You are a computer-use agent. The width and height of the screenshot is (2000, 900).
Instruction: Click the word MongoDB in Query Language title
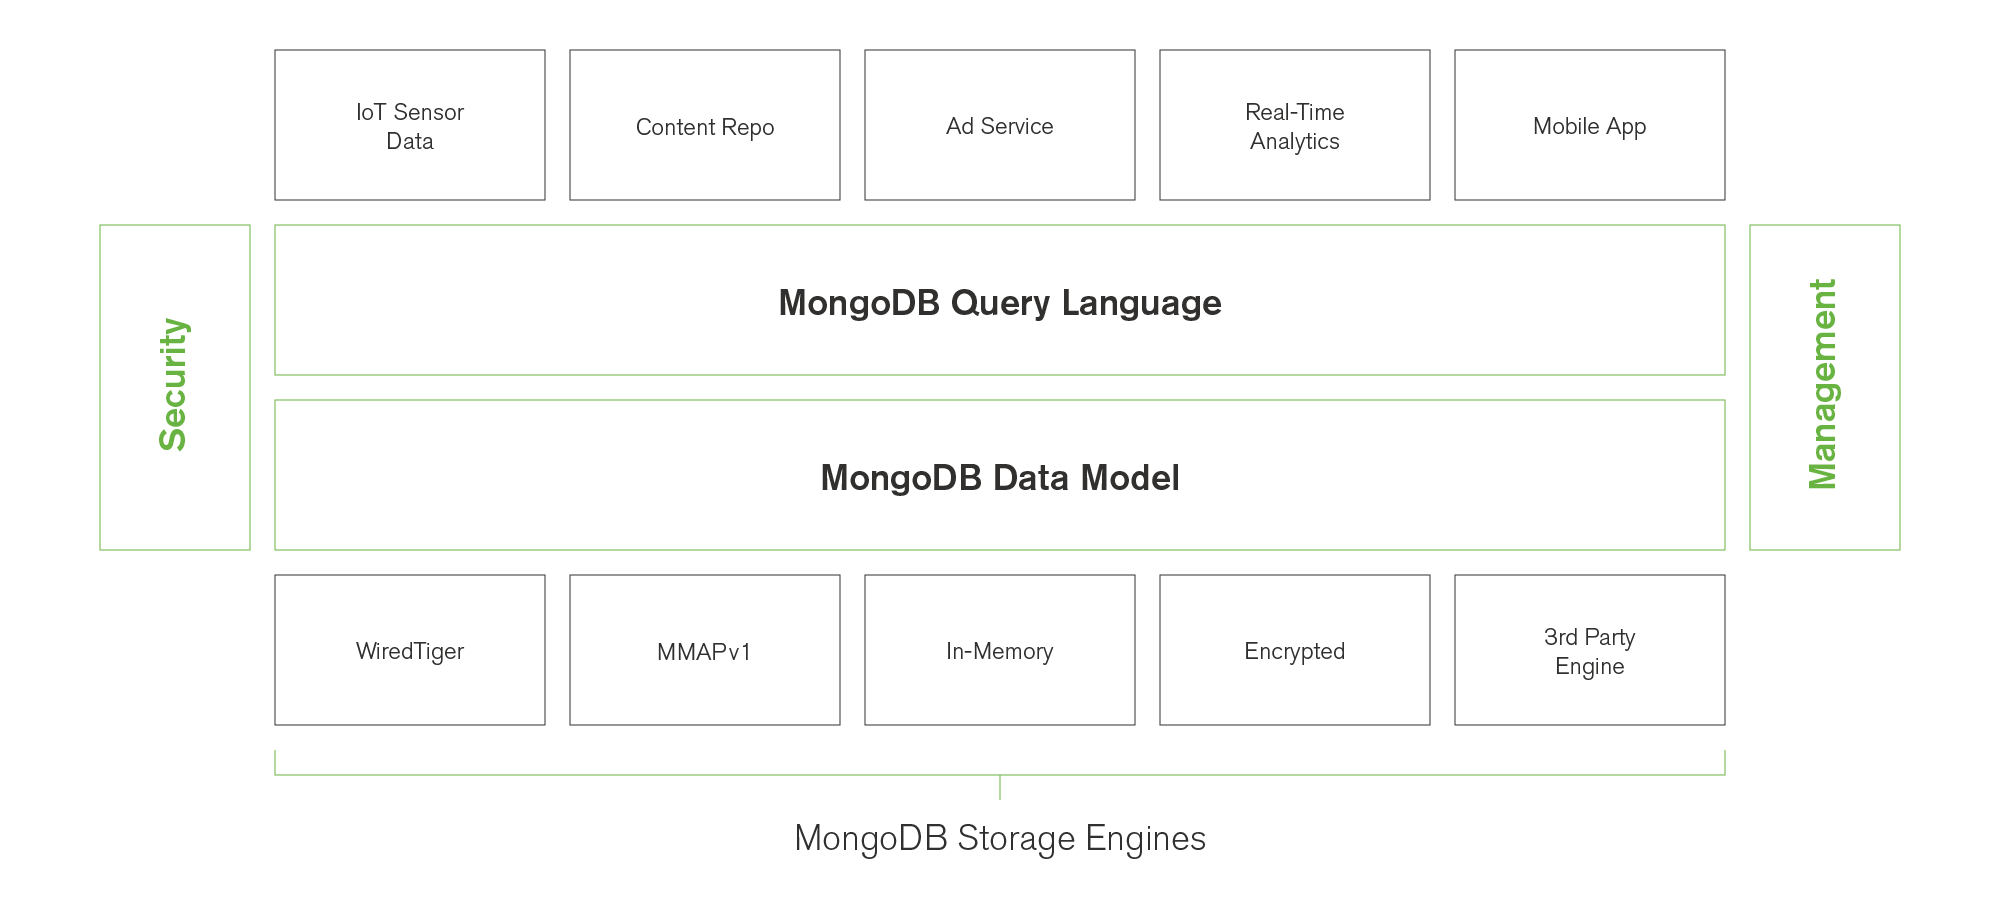859,303
